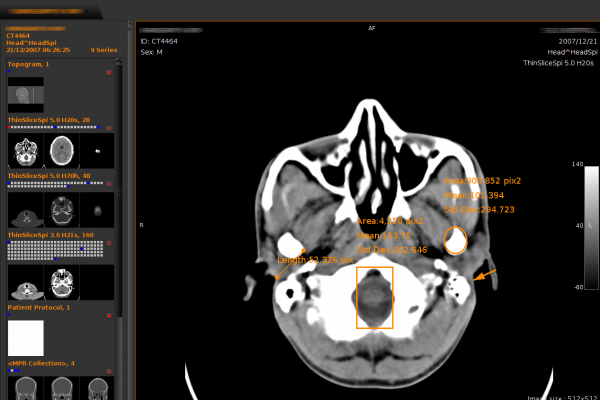Open the Topogram thumbnail image
Screen dimensions: 600x400
(x=25, y=95)
